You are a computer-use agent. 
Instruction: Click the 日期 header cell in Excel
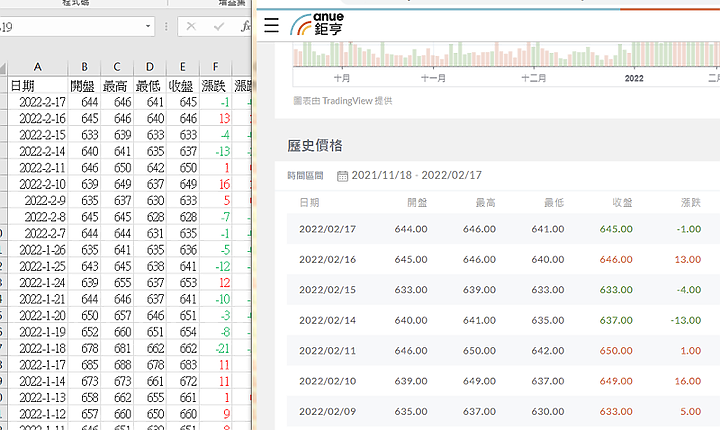click(x=38, y=86)
